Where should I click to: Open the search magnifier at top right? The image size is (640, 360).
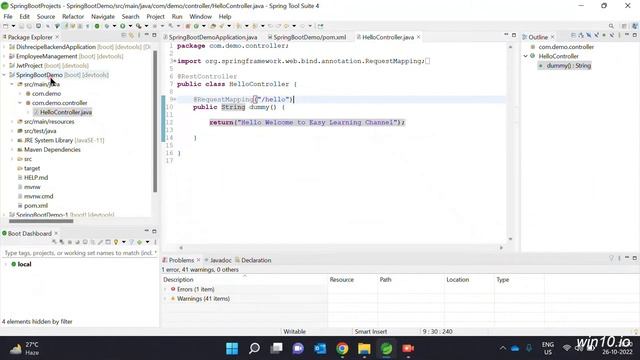(x=611, y=26)
